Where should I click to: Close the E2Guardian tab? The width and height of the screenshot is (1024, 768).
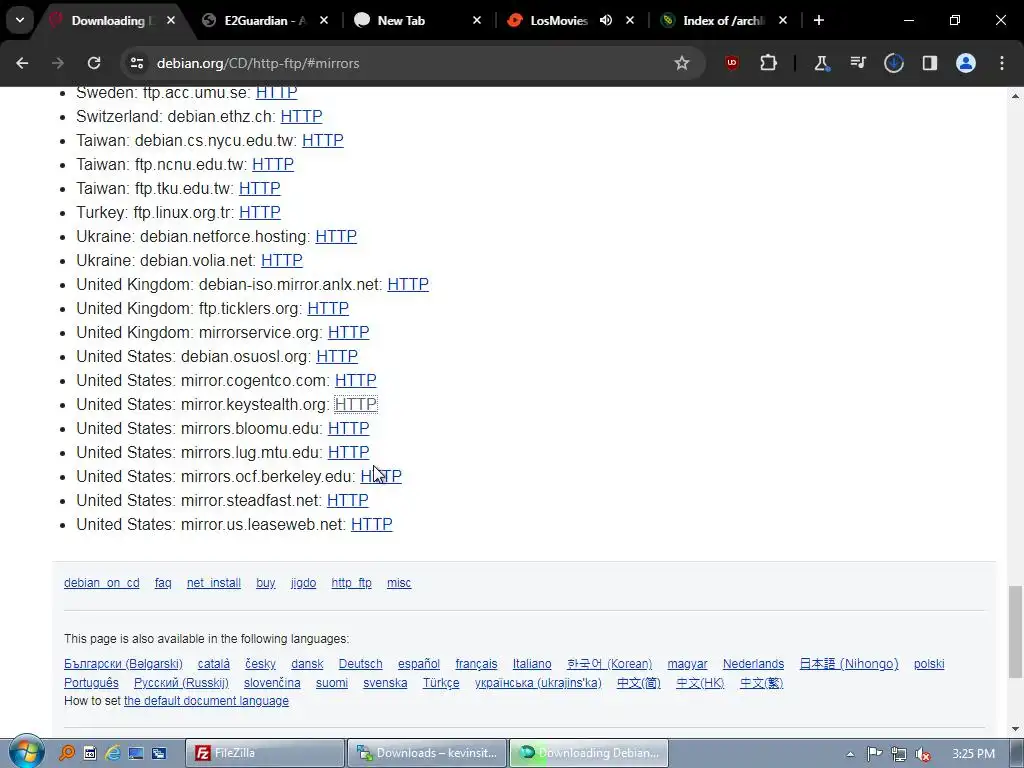324,20
